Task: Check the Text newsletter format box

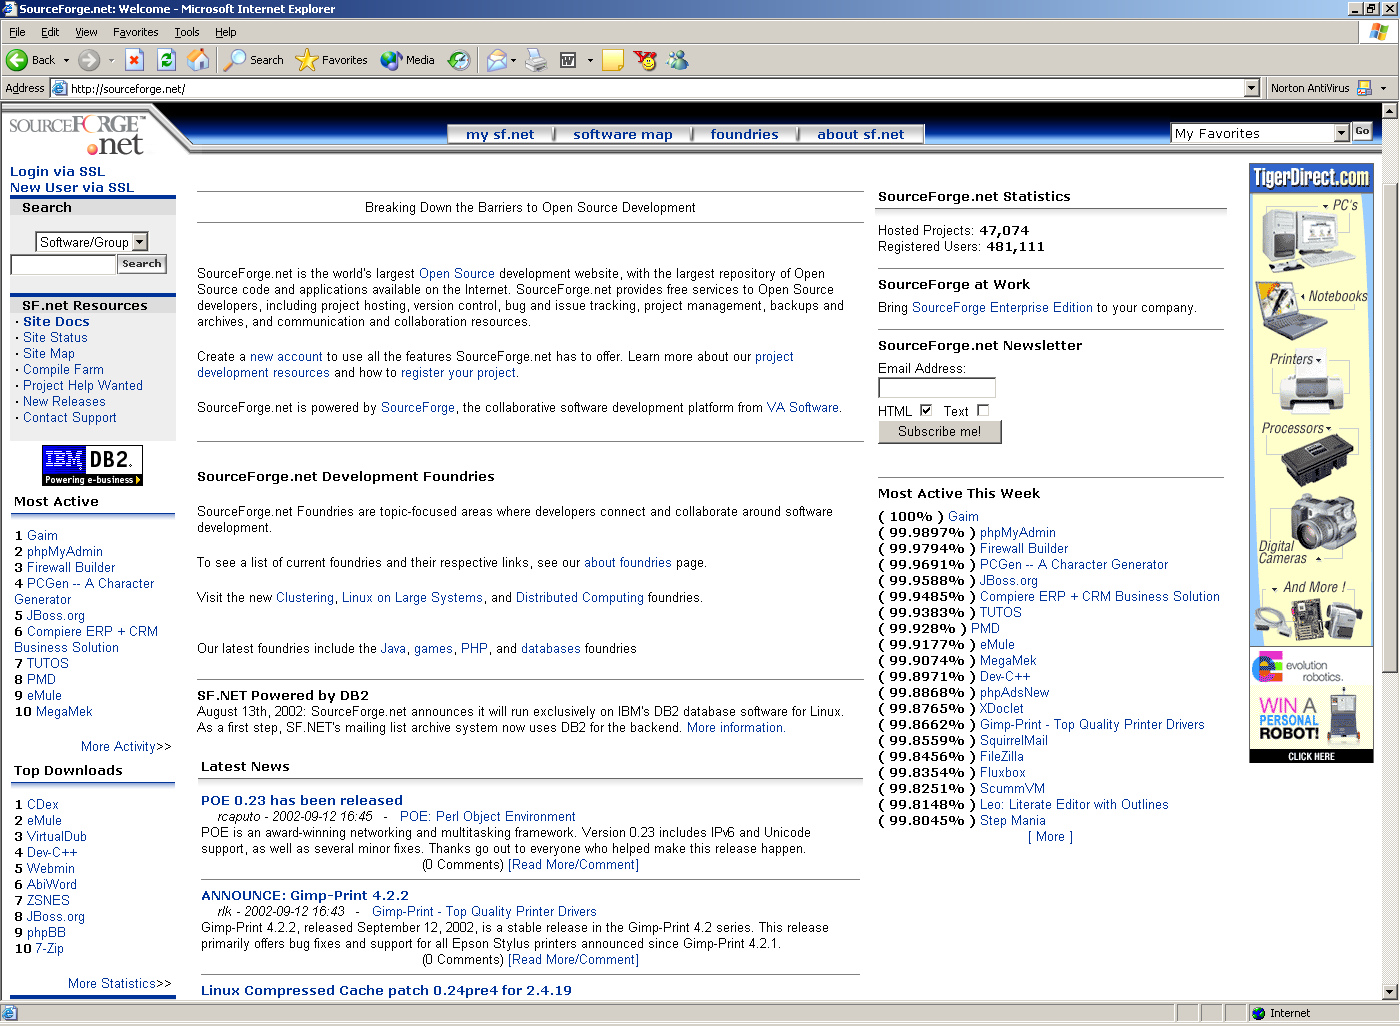Action: click(983, 410)
